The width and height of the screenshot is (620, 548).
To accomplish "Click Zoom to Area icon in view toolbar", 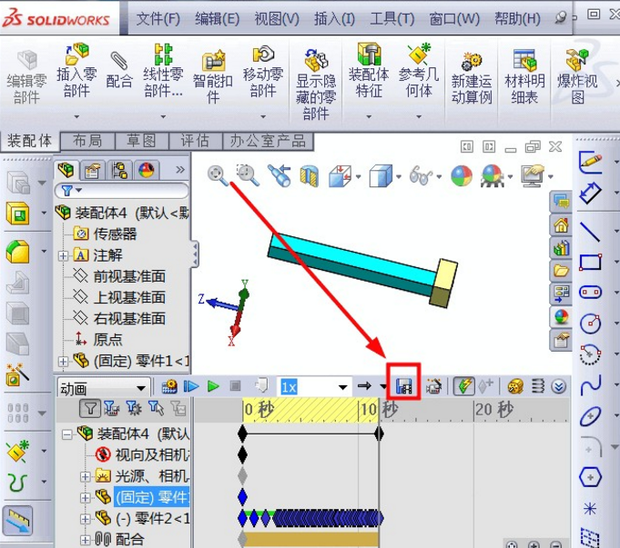I will tap(248, 175).
